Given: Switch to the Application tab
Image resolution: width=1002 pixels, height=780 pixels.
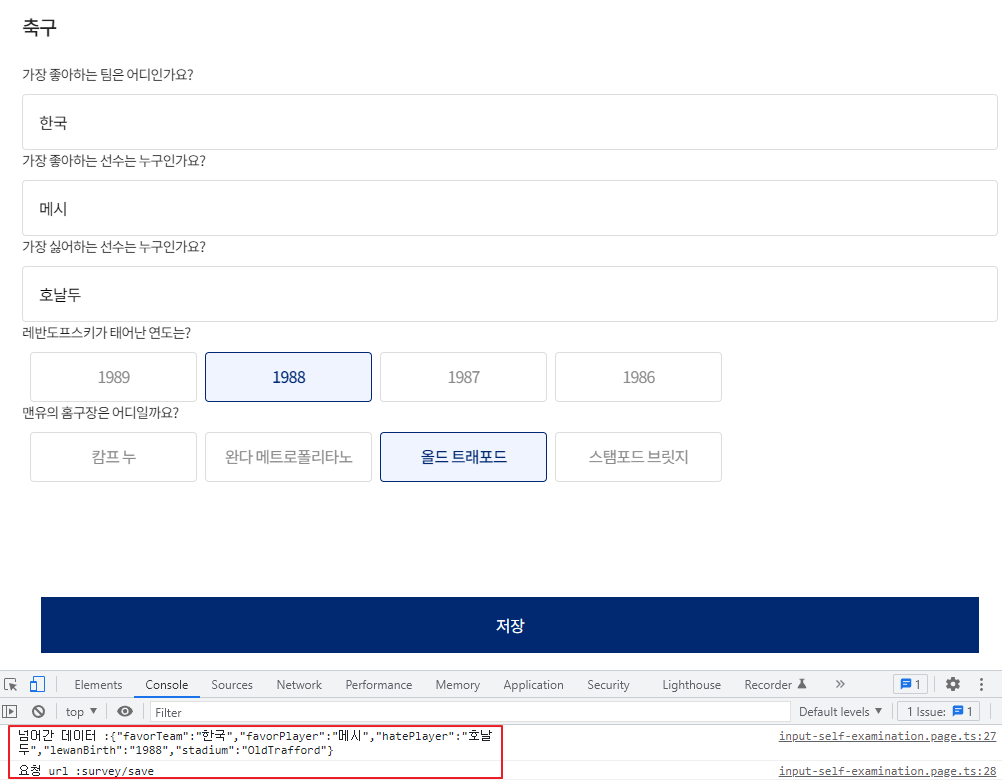Looking at the screenshot, I should pyautogui.click(x=534, y=684).
